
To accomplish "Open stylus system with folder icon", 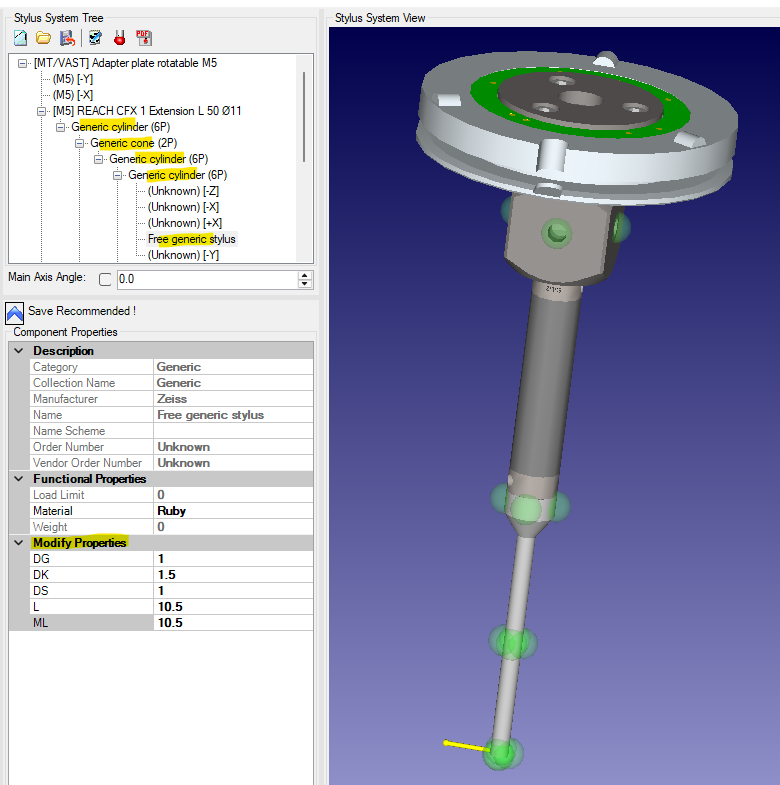I will coord(43,38).
